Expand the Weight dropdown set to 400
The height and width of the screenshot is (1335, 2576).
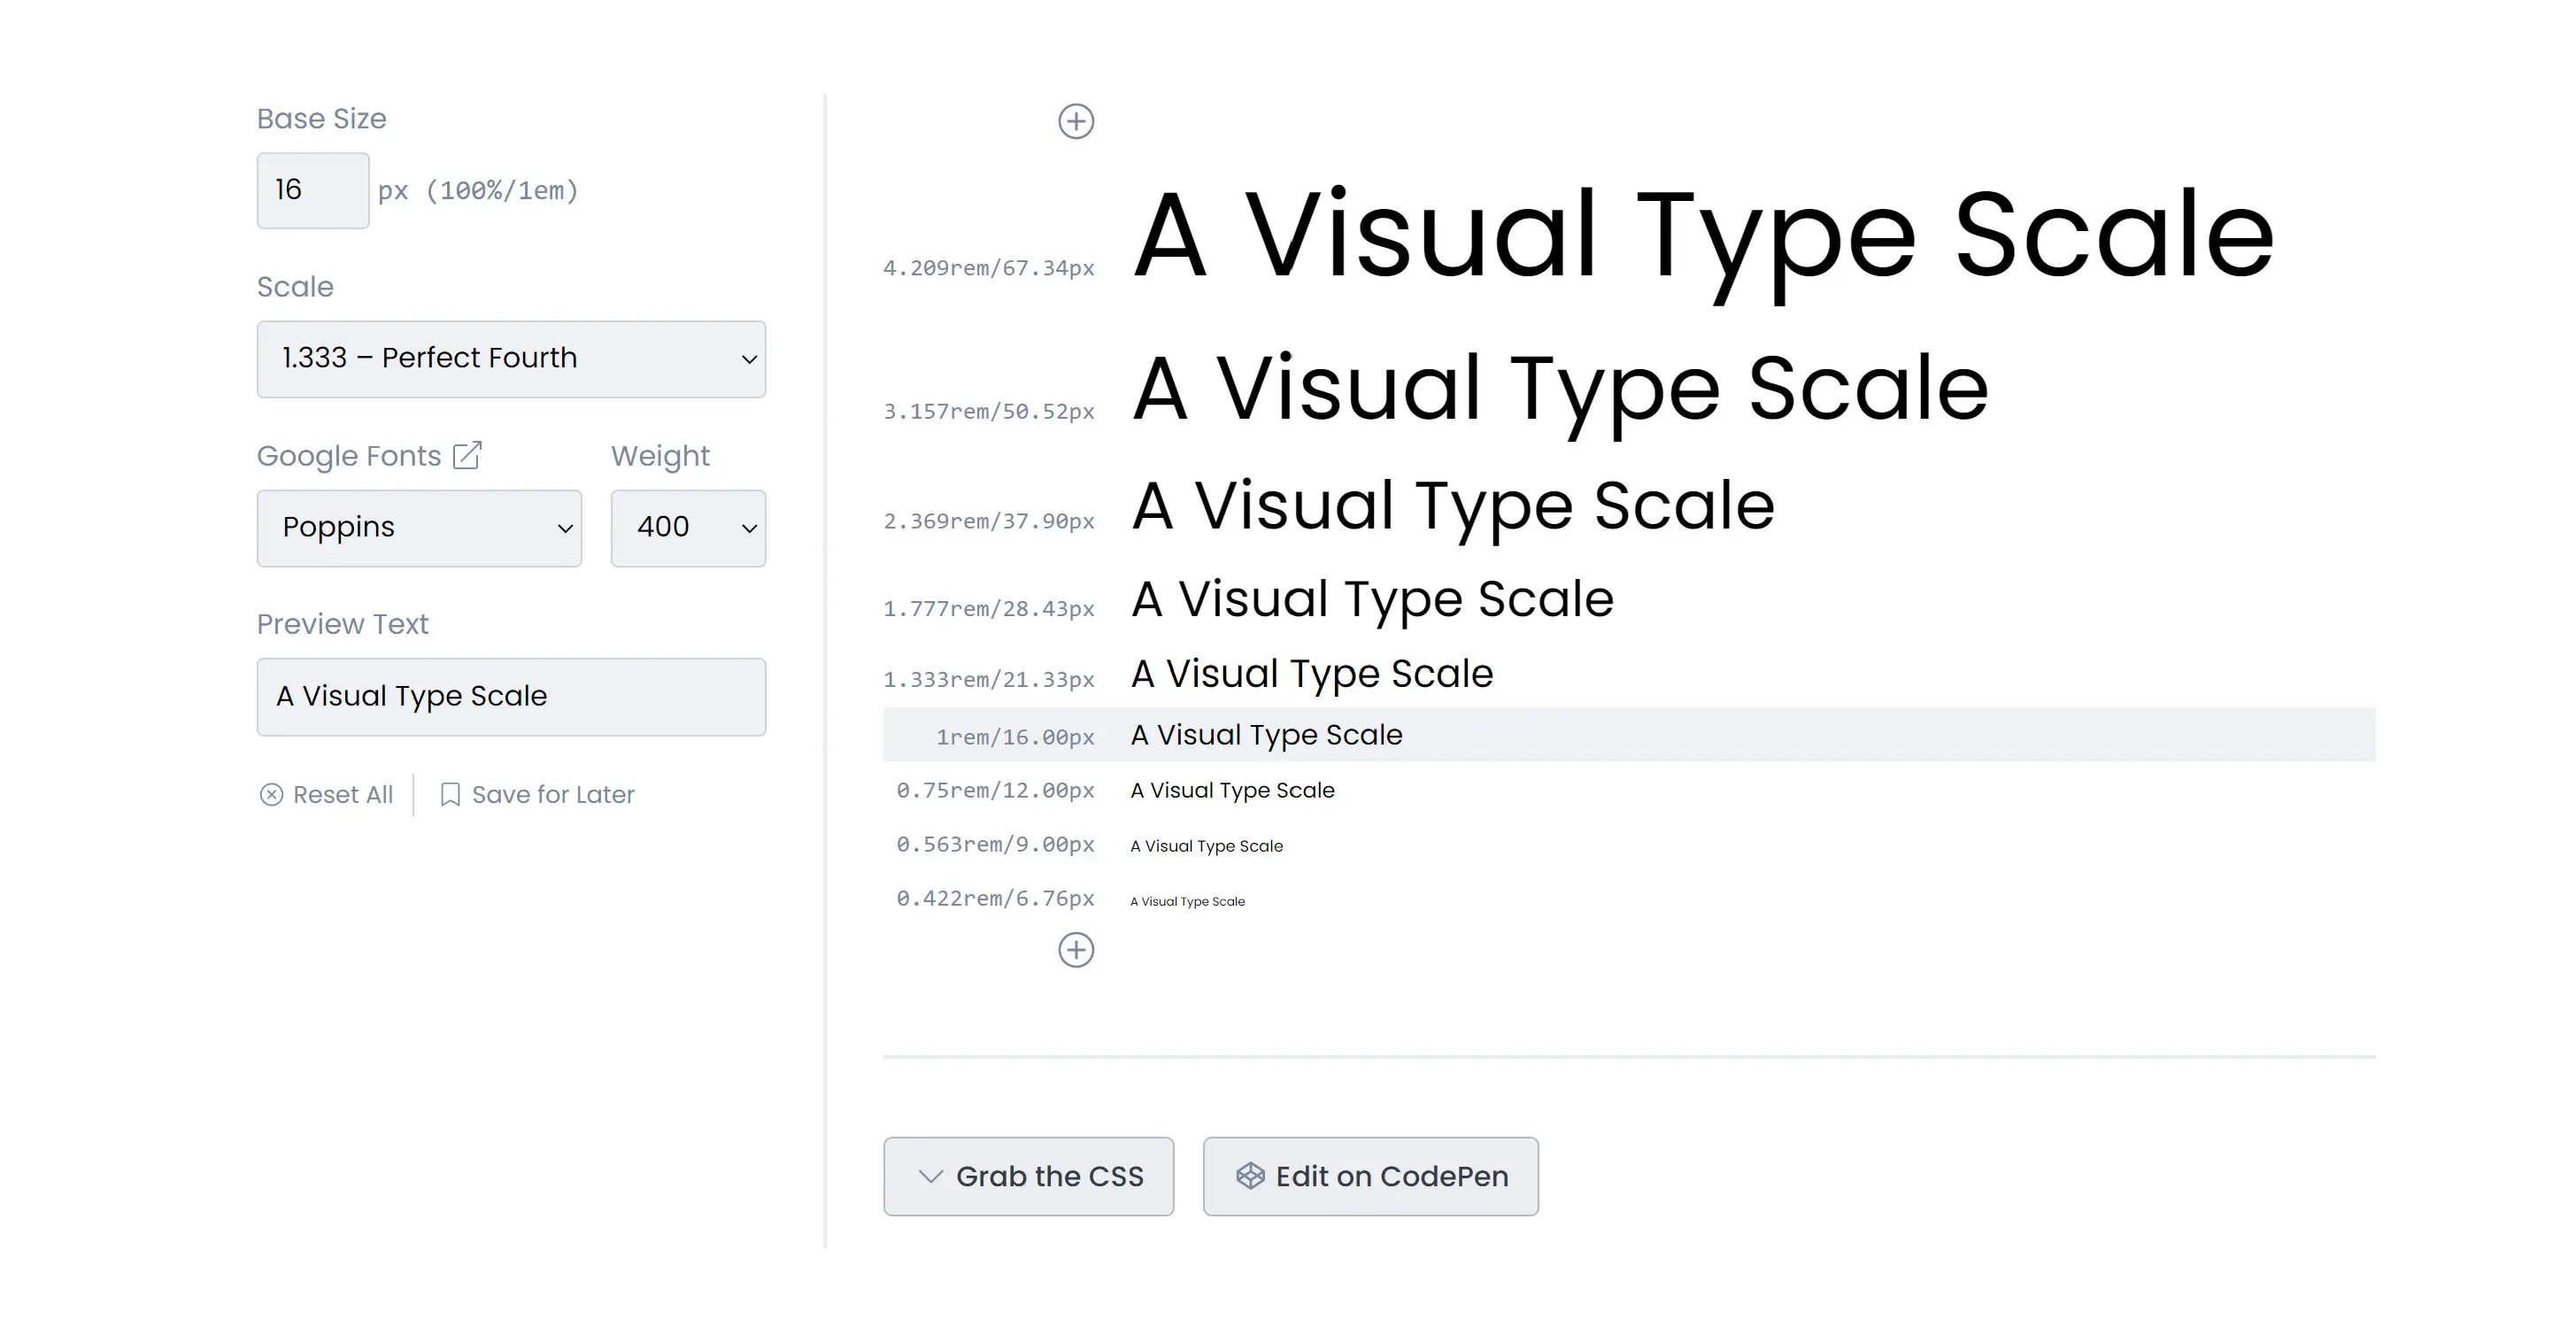click(x=688, y=528)
